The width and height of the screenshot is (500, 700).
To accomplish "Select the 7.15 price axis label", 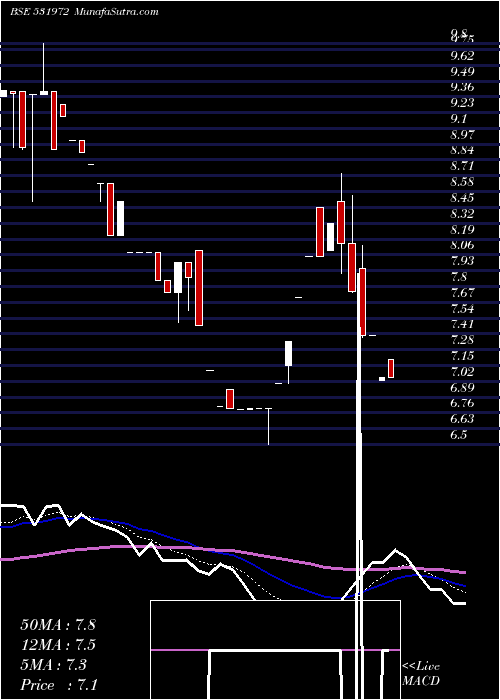I will coord(462,357).
